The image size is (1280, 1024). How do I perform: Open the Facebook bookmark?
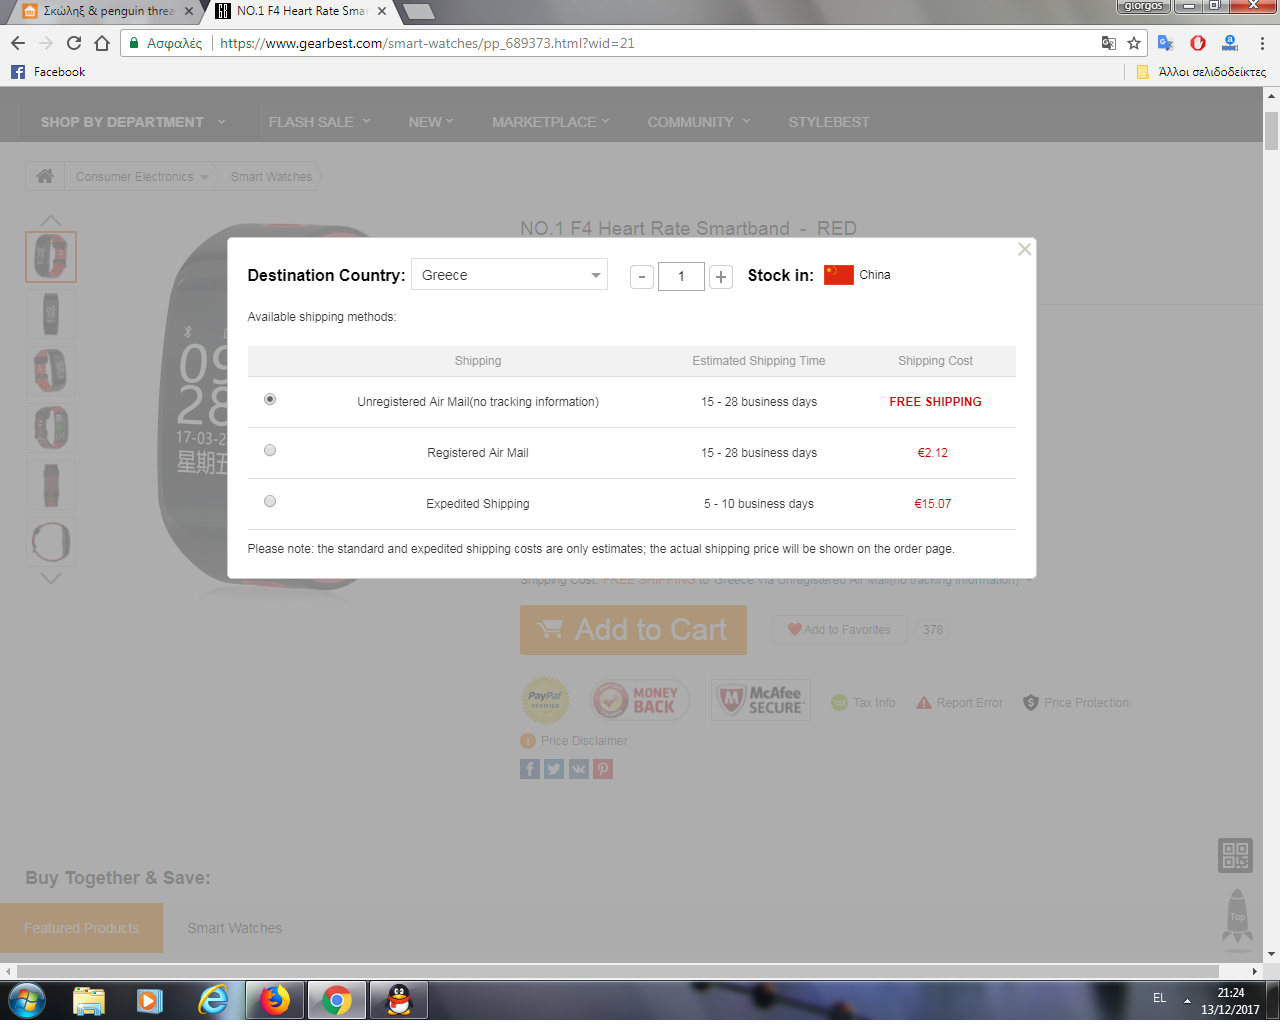[48, 72]
